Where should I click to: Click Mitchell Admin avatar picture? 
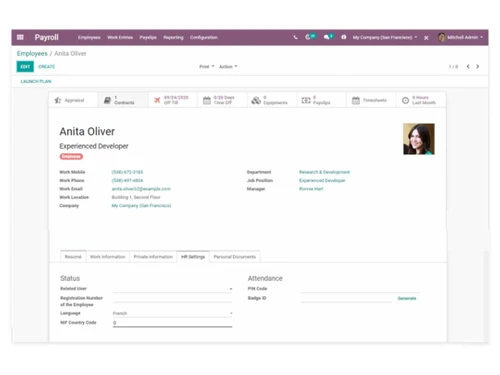click(x=442, y=37)
